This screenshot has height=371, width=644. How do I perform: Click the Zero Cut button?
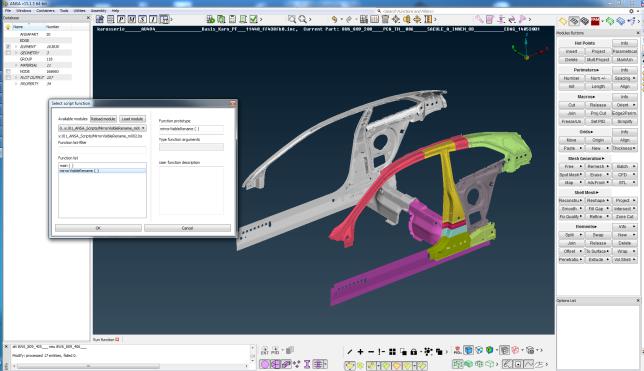[x=625, y=217]
